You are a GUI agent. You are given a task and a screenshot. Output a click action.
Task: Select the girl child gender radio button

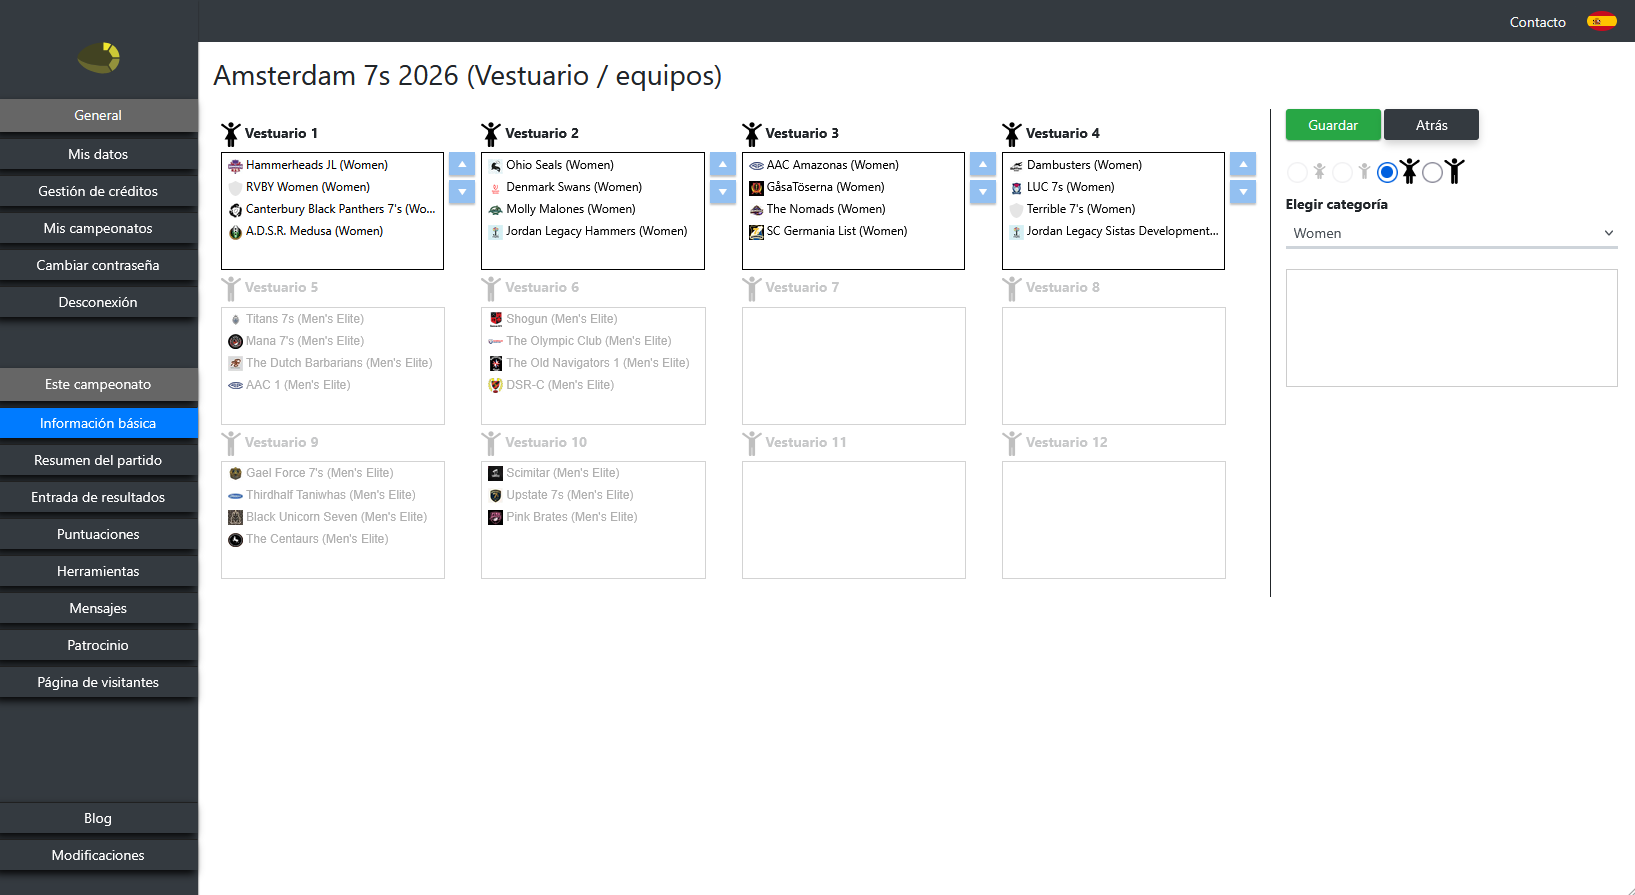1297,173
